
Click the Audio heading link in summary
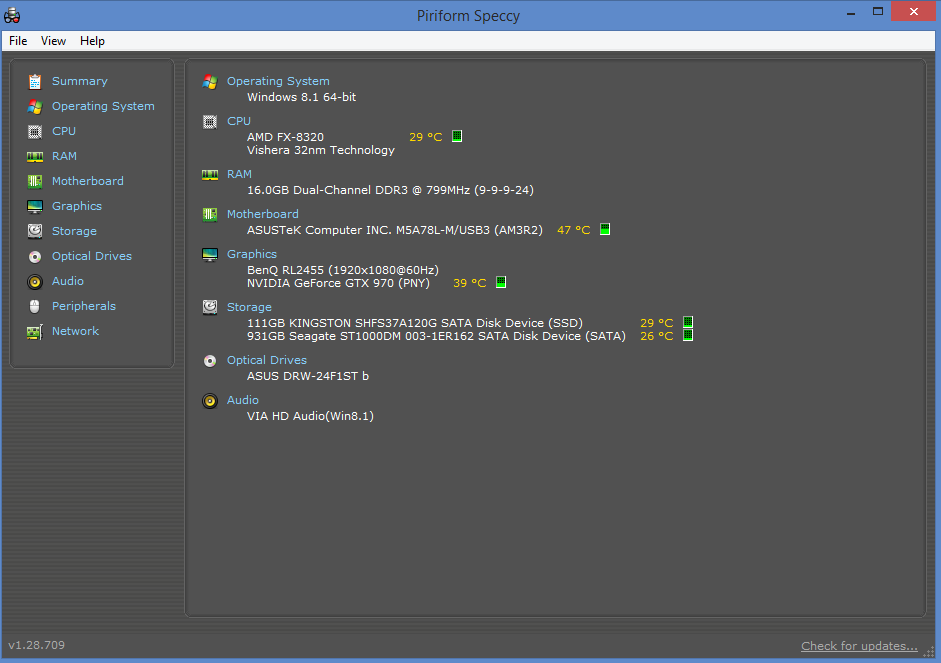[x=243, y=400]
